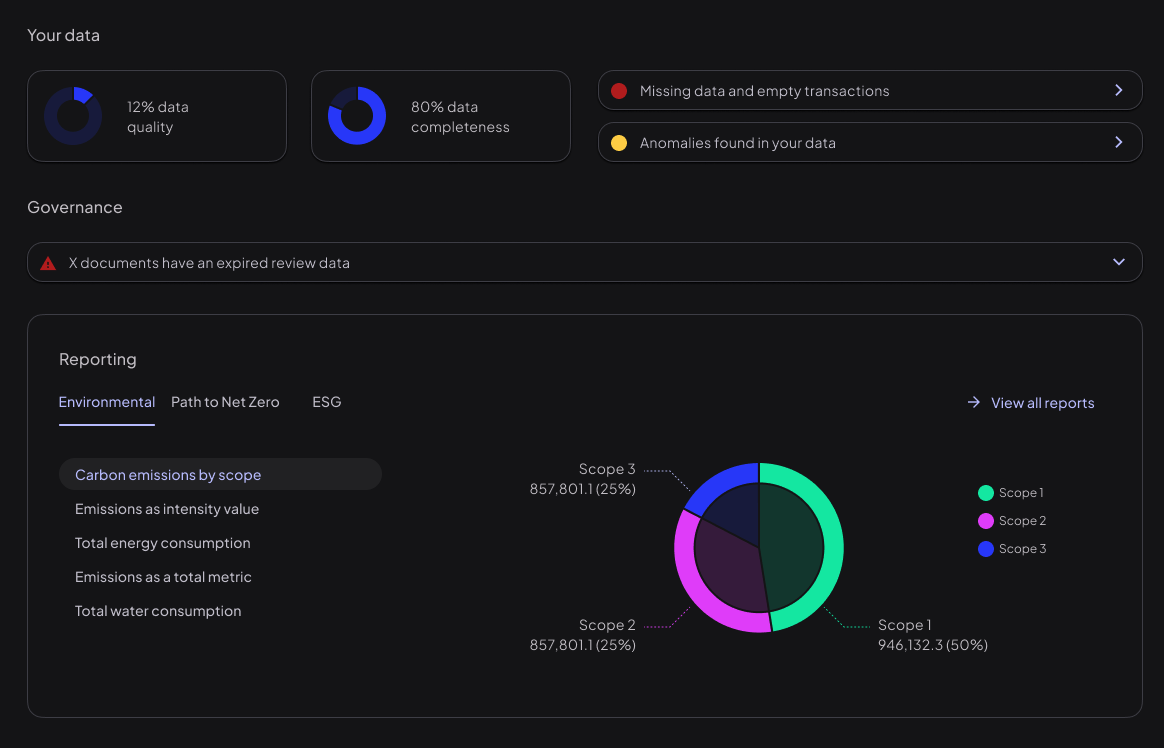Switch to the ESG tab
This screenshot has height=748, width=1164.
(327, 402)
